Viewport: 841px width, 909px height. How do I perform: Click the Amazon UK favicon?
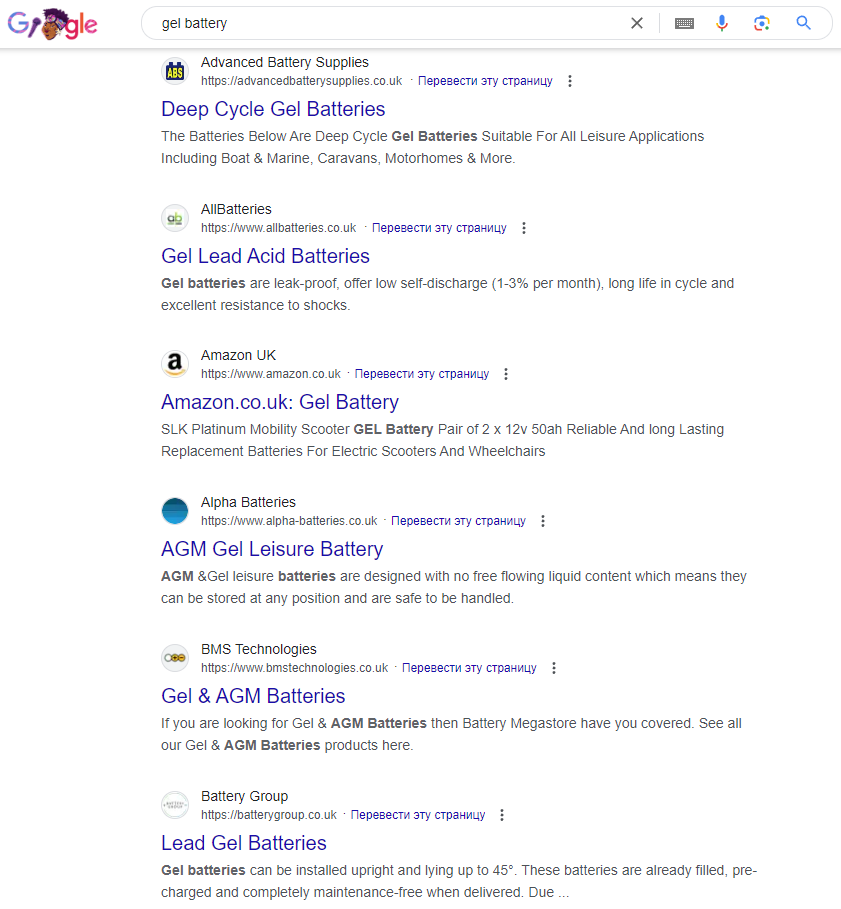pyautogui.click(x=174, y=365)
